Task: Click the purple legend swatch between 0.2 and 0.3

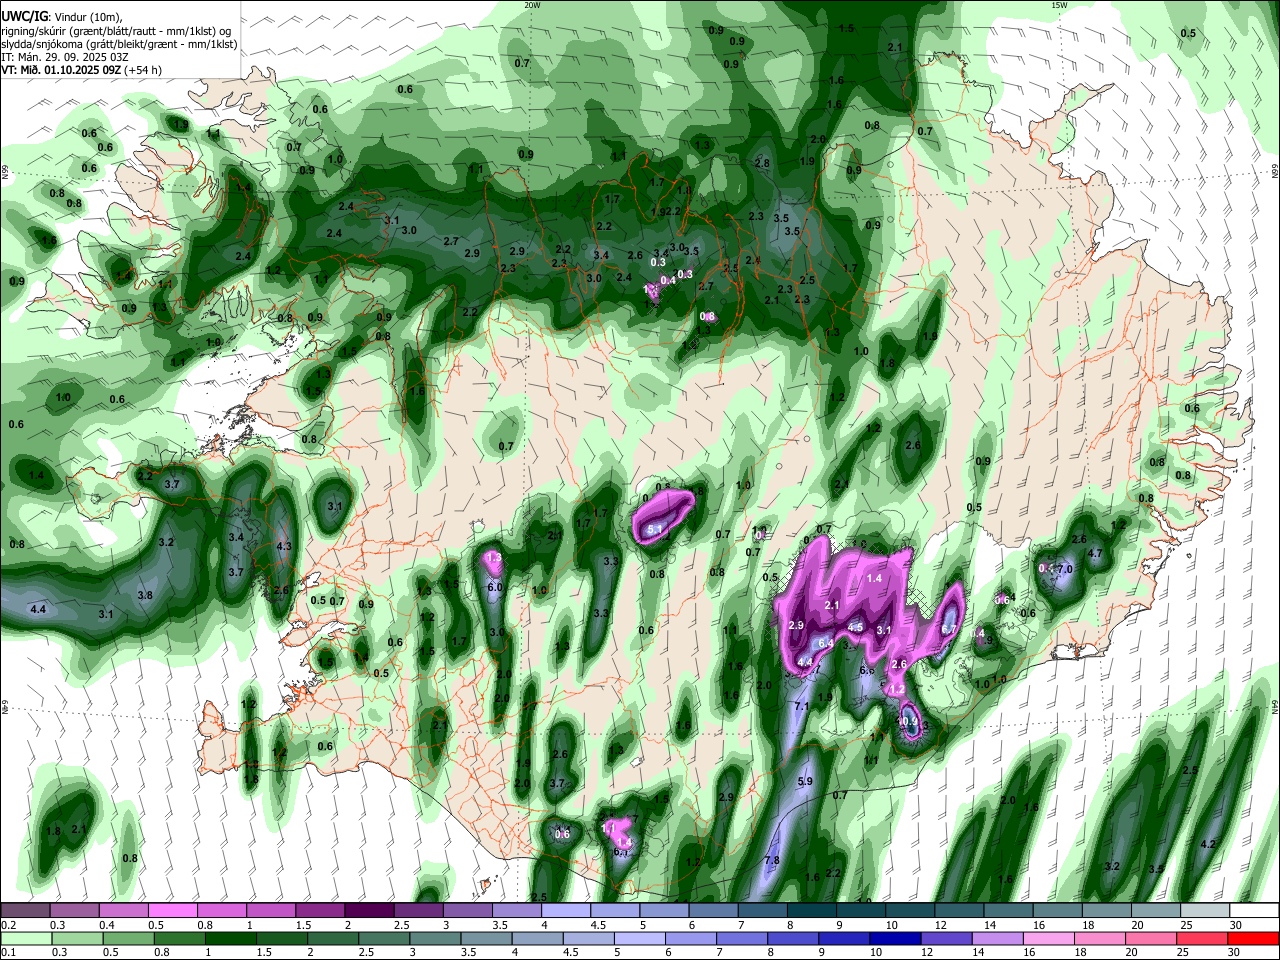Action: (x=25, y=911)
